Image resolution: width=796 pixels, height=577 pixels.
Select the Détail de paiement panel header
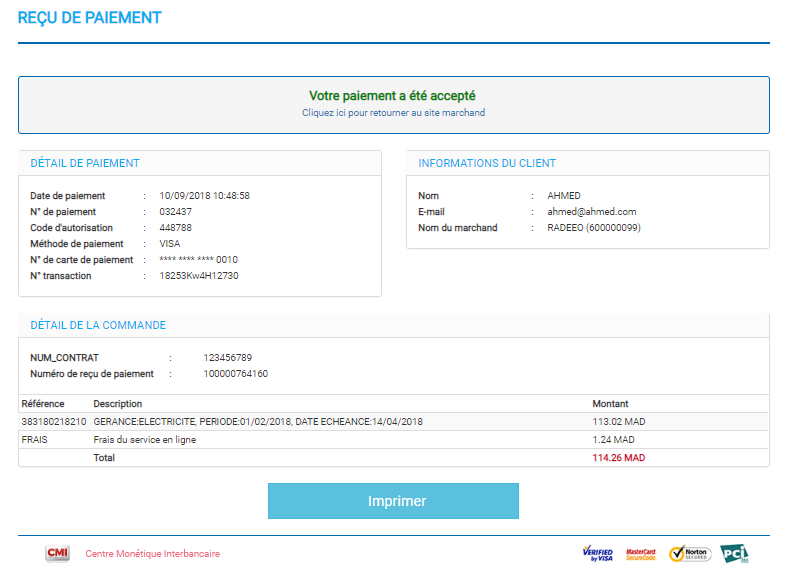(85, 163)
